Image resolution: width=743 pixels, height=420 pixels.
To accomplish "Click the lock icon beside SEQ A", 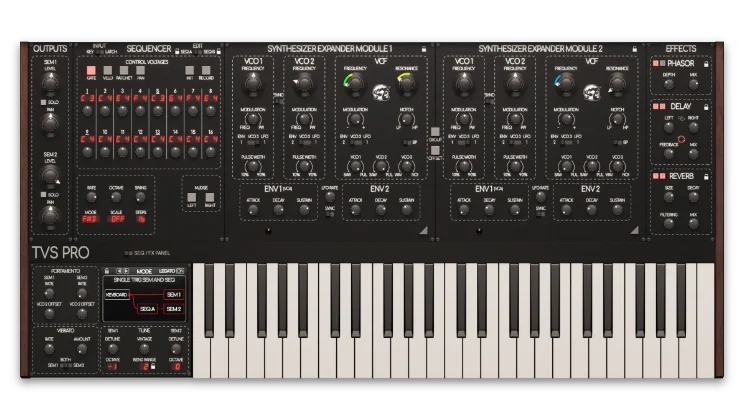I will tap(177, 51).
